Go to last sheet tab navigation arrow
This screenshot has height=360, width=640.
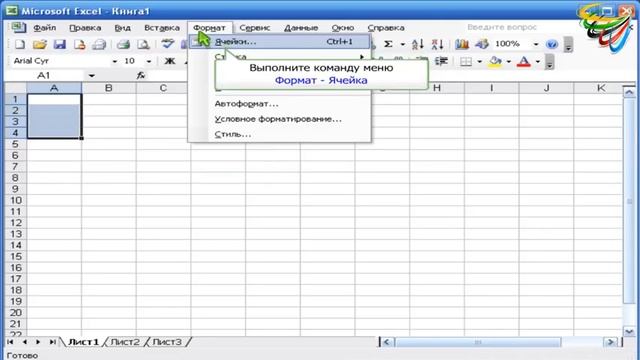[x=52, y=342]
